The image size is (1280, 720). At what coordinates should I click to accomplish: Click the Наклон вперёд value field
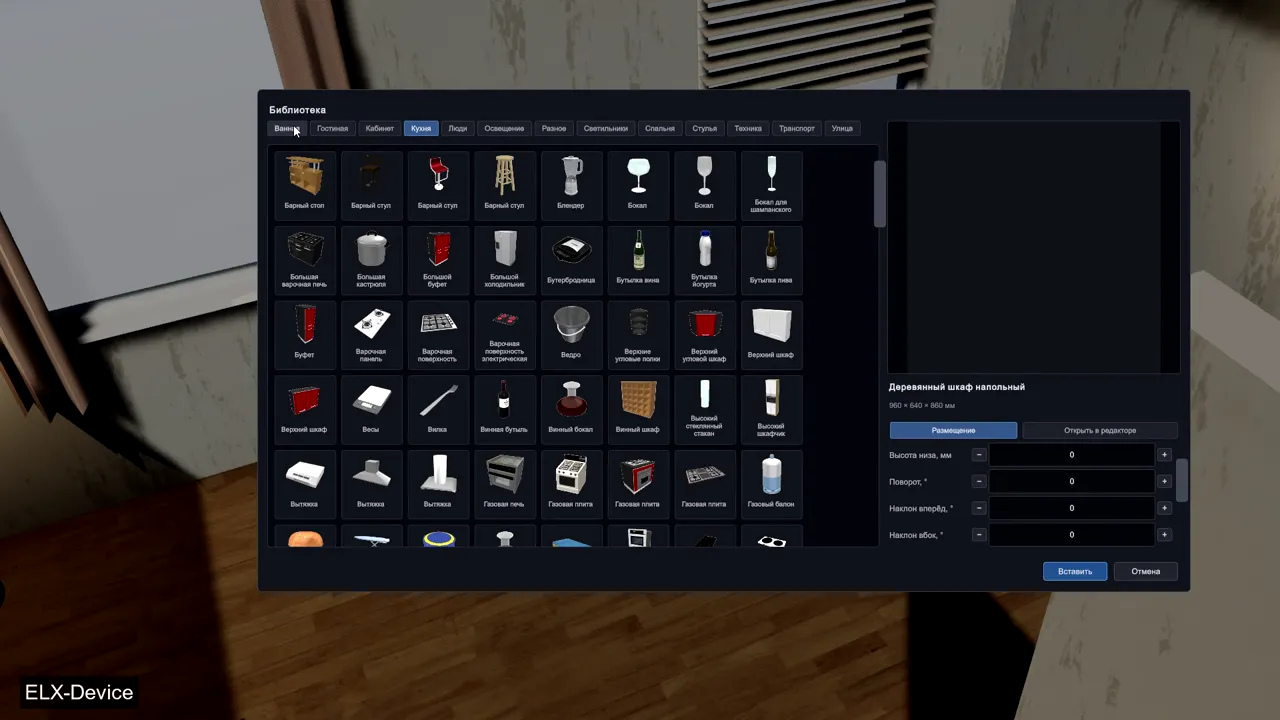pyautogui.click(x=1072, y=508)
